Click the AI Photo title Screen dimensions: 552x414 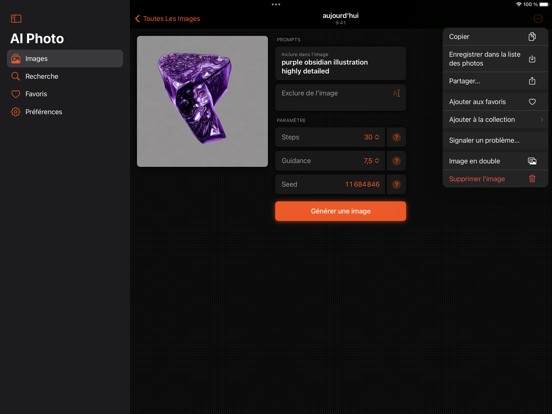[37, 38]
